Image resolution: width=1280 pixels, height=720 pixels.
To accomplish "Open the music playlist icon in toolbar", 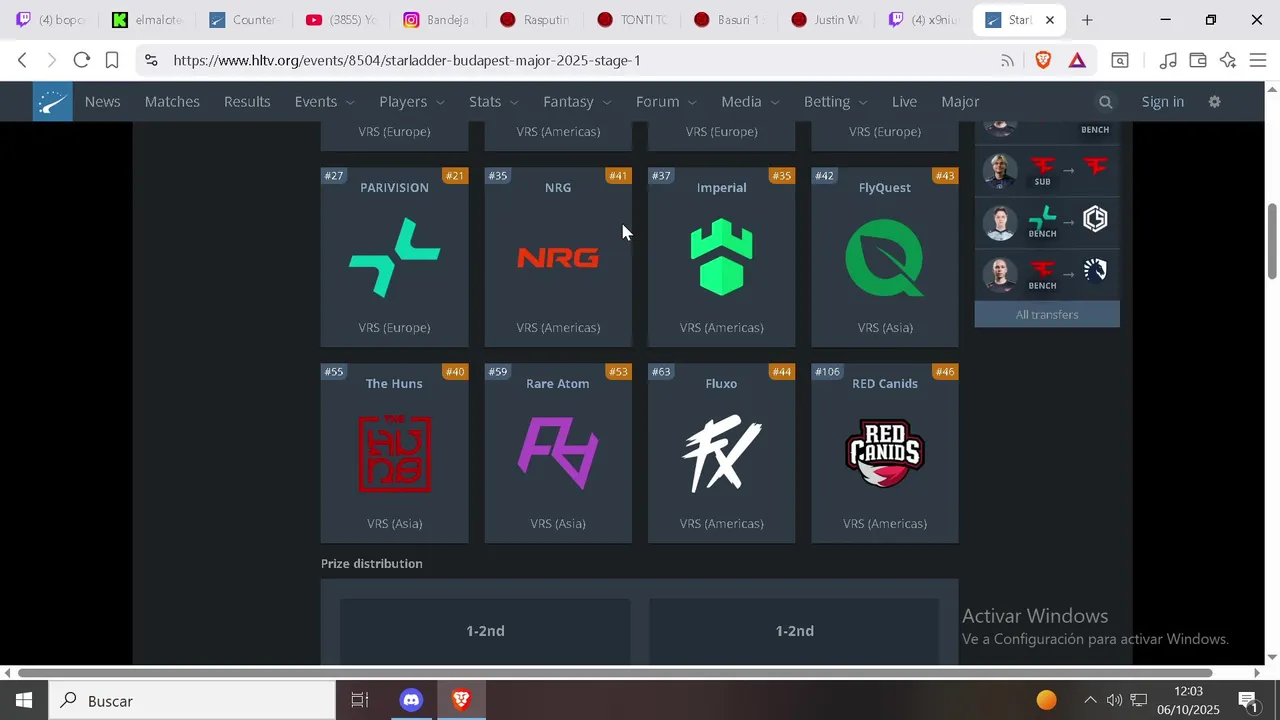I will (1168, 60).
